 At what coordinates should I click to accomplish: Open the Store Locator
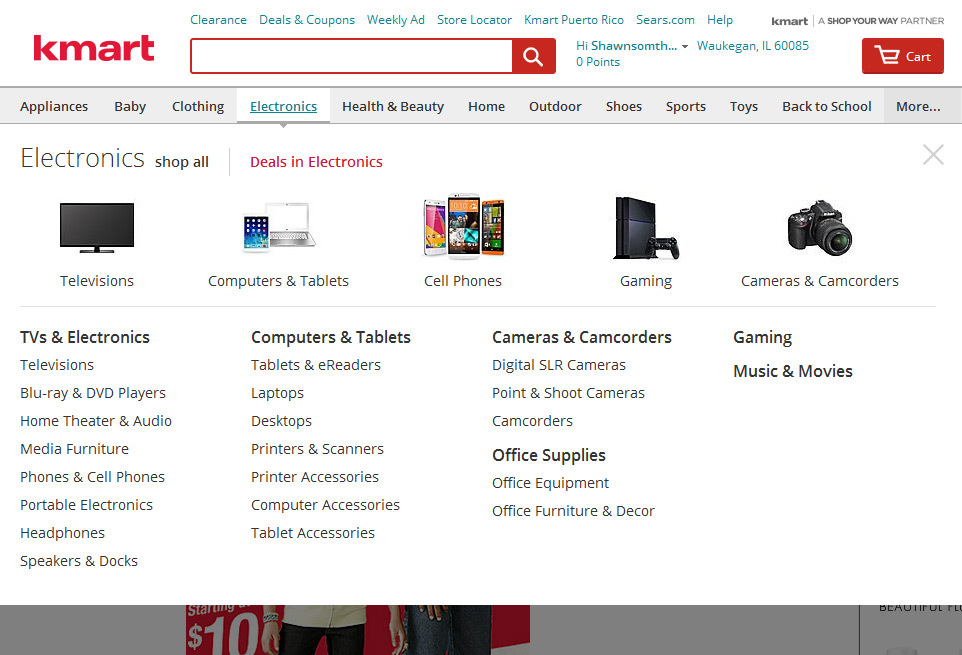point(474,20)
